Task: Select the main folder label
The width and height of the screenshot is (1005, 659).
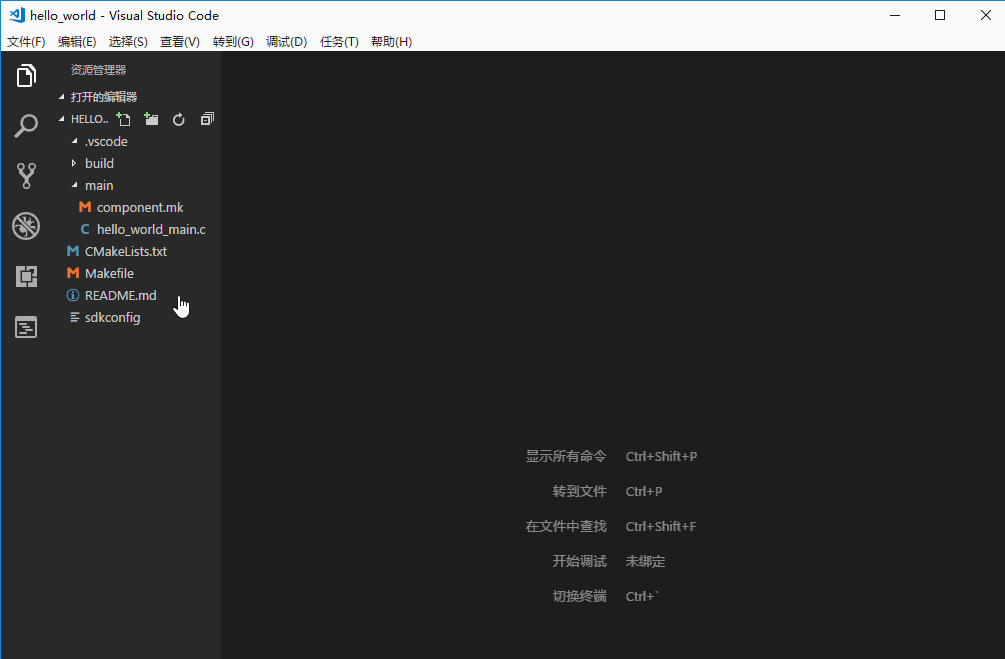Action: 99,185
